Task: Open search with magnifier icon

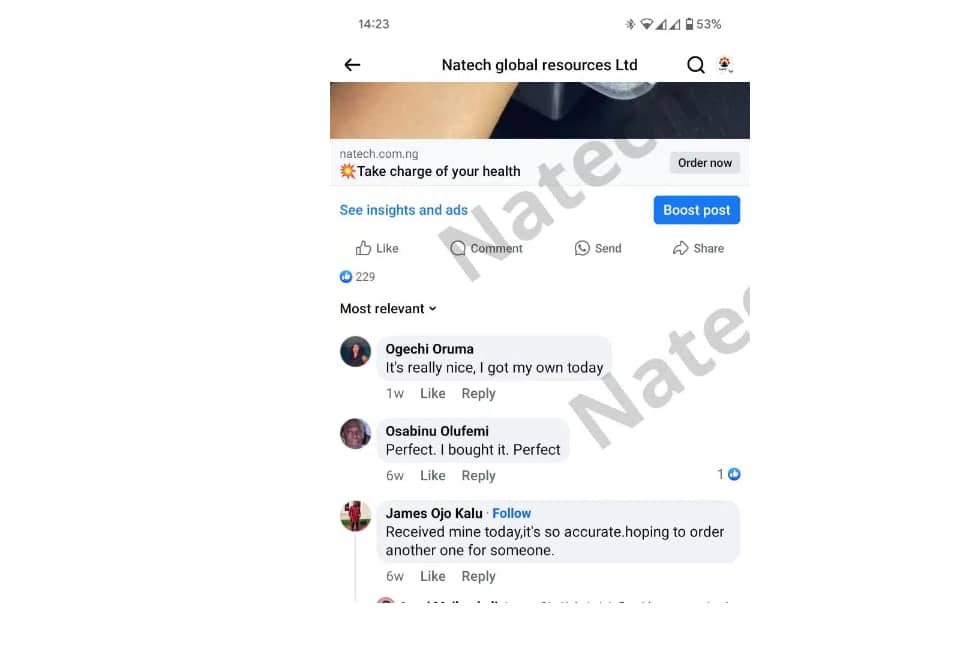Action: tap(696, 65)
